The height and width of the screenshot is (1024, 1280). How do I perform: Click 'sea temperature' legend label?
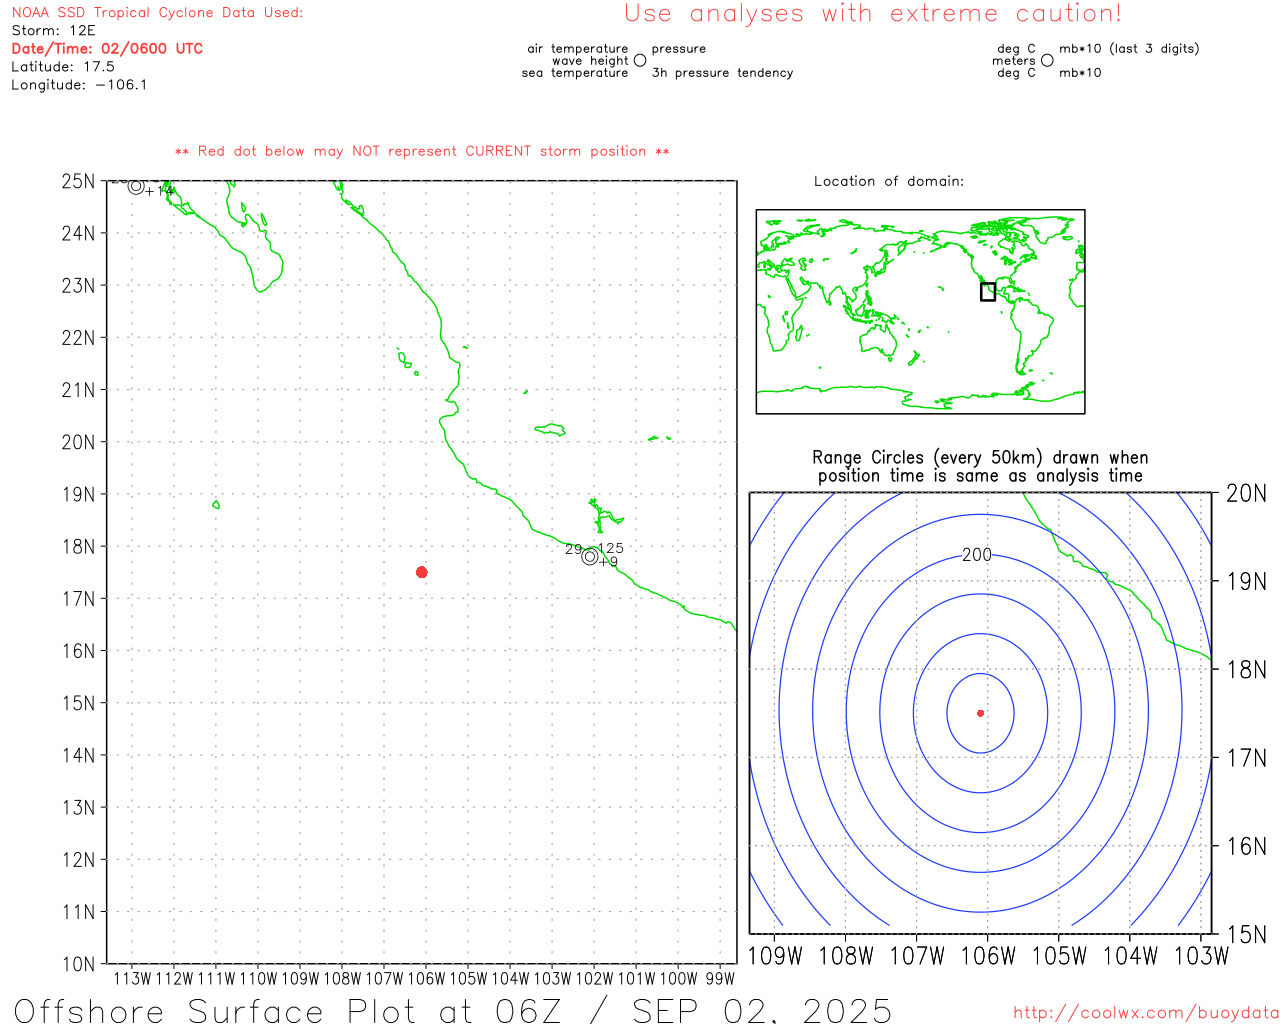click(x=575, y=72)
